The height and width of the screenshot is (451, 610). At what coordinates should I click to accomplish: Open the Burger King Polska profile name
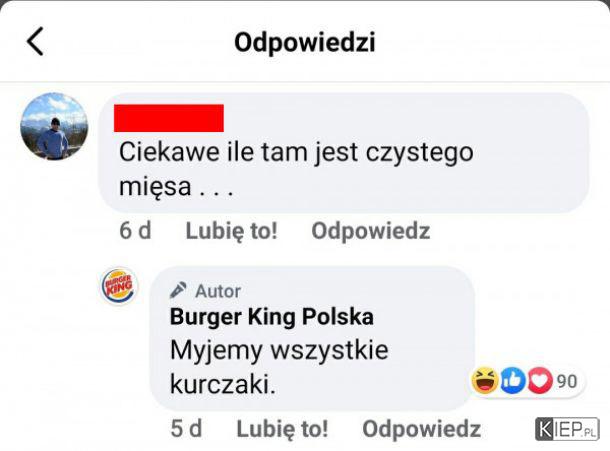[x=272, y=316]
